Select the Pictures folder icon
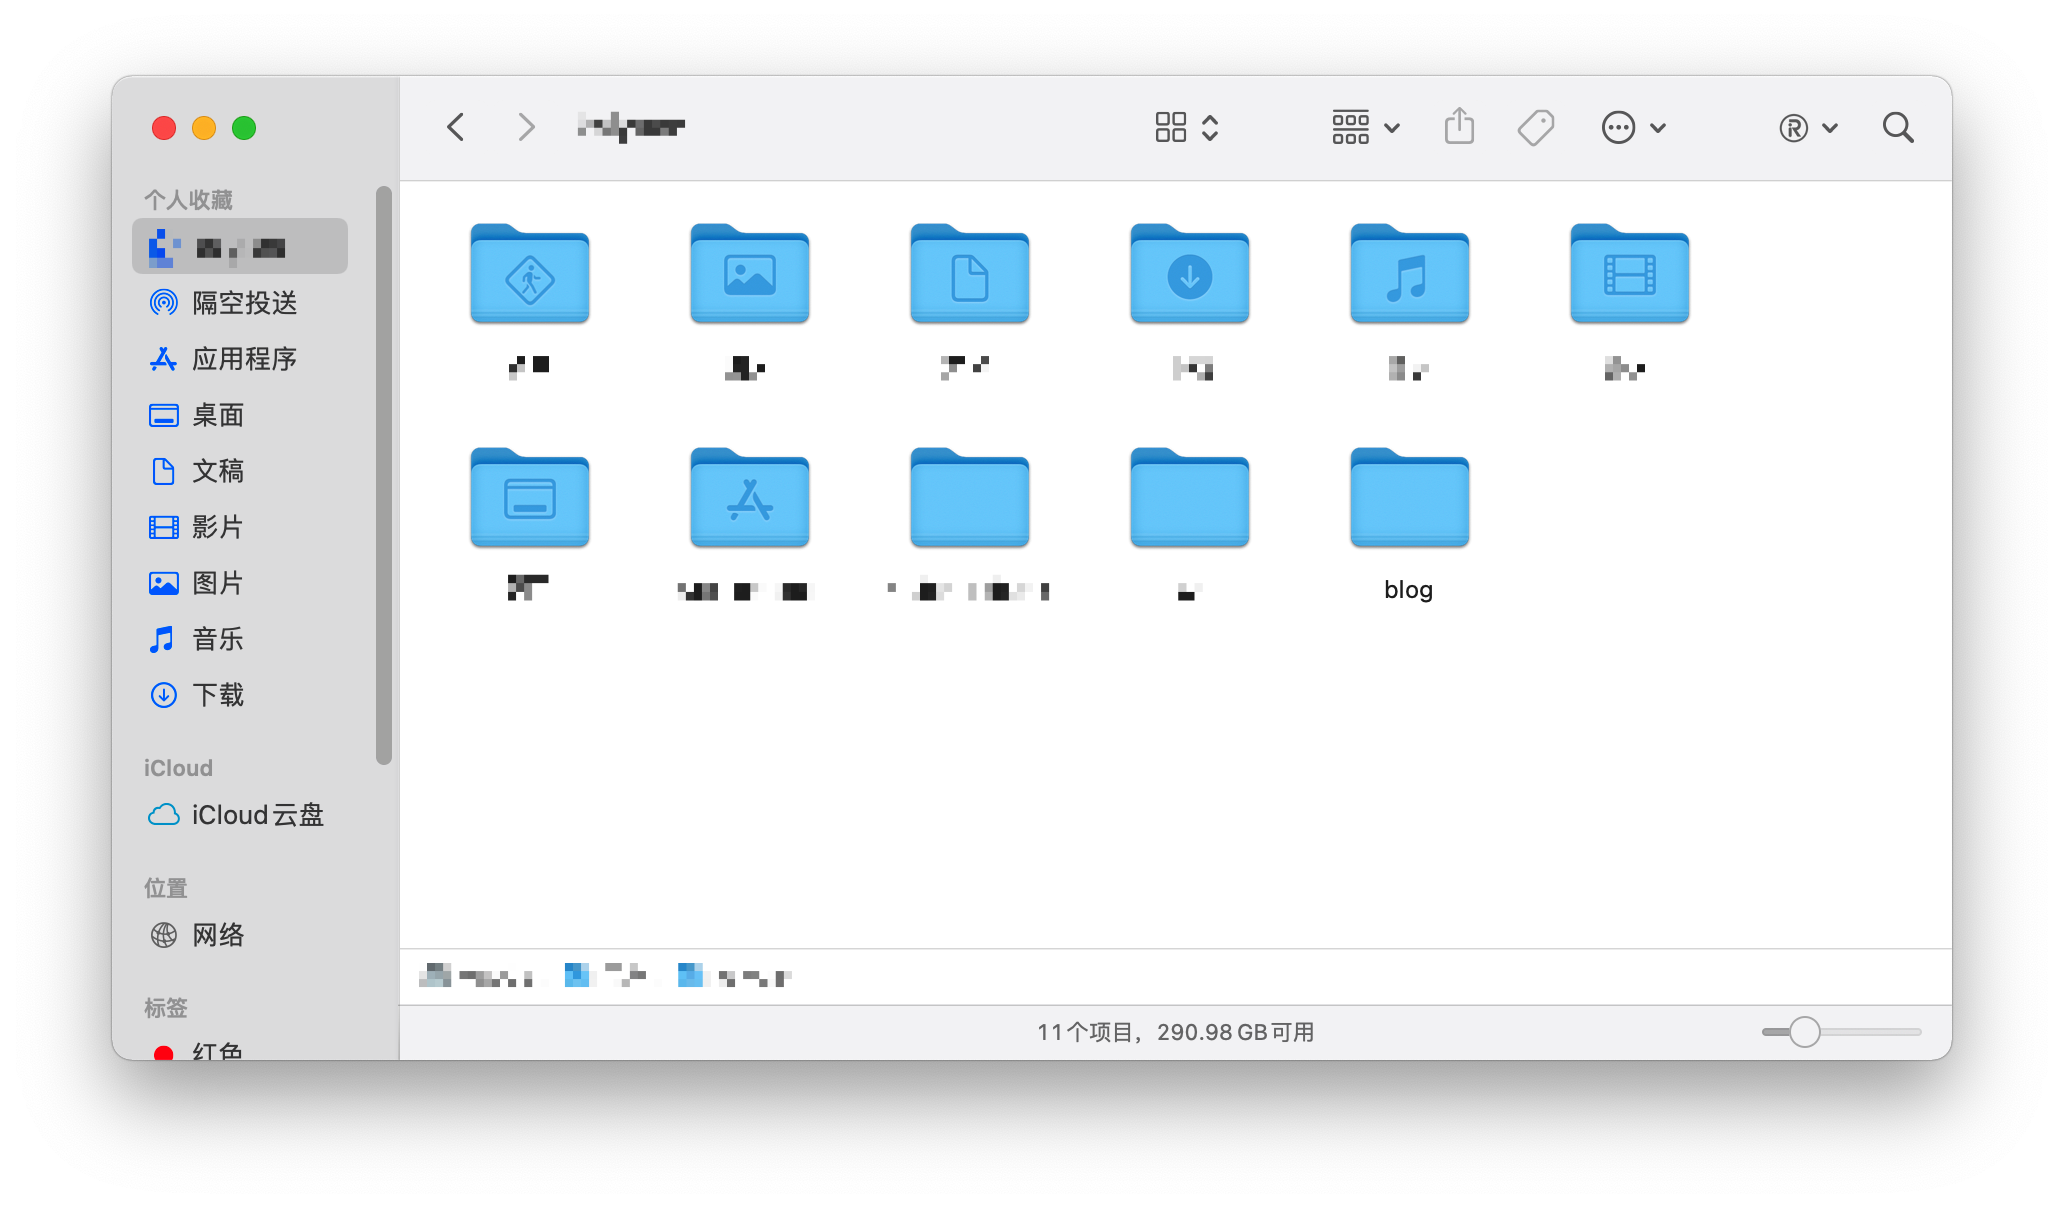The height and width of the screenshot is (1208, 2064). pos(749,275)
